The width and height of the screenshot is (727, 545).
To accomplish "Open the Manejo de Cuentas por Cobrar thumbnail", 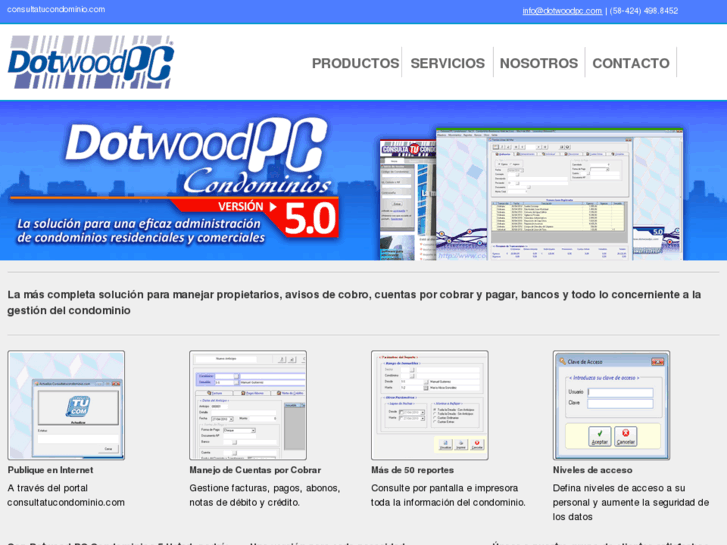I will (248, 405).
